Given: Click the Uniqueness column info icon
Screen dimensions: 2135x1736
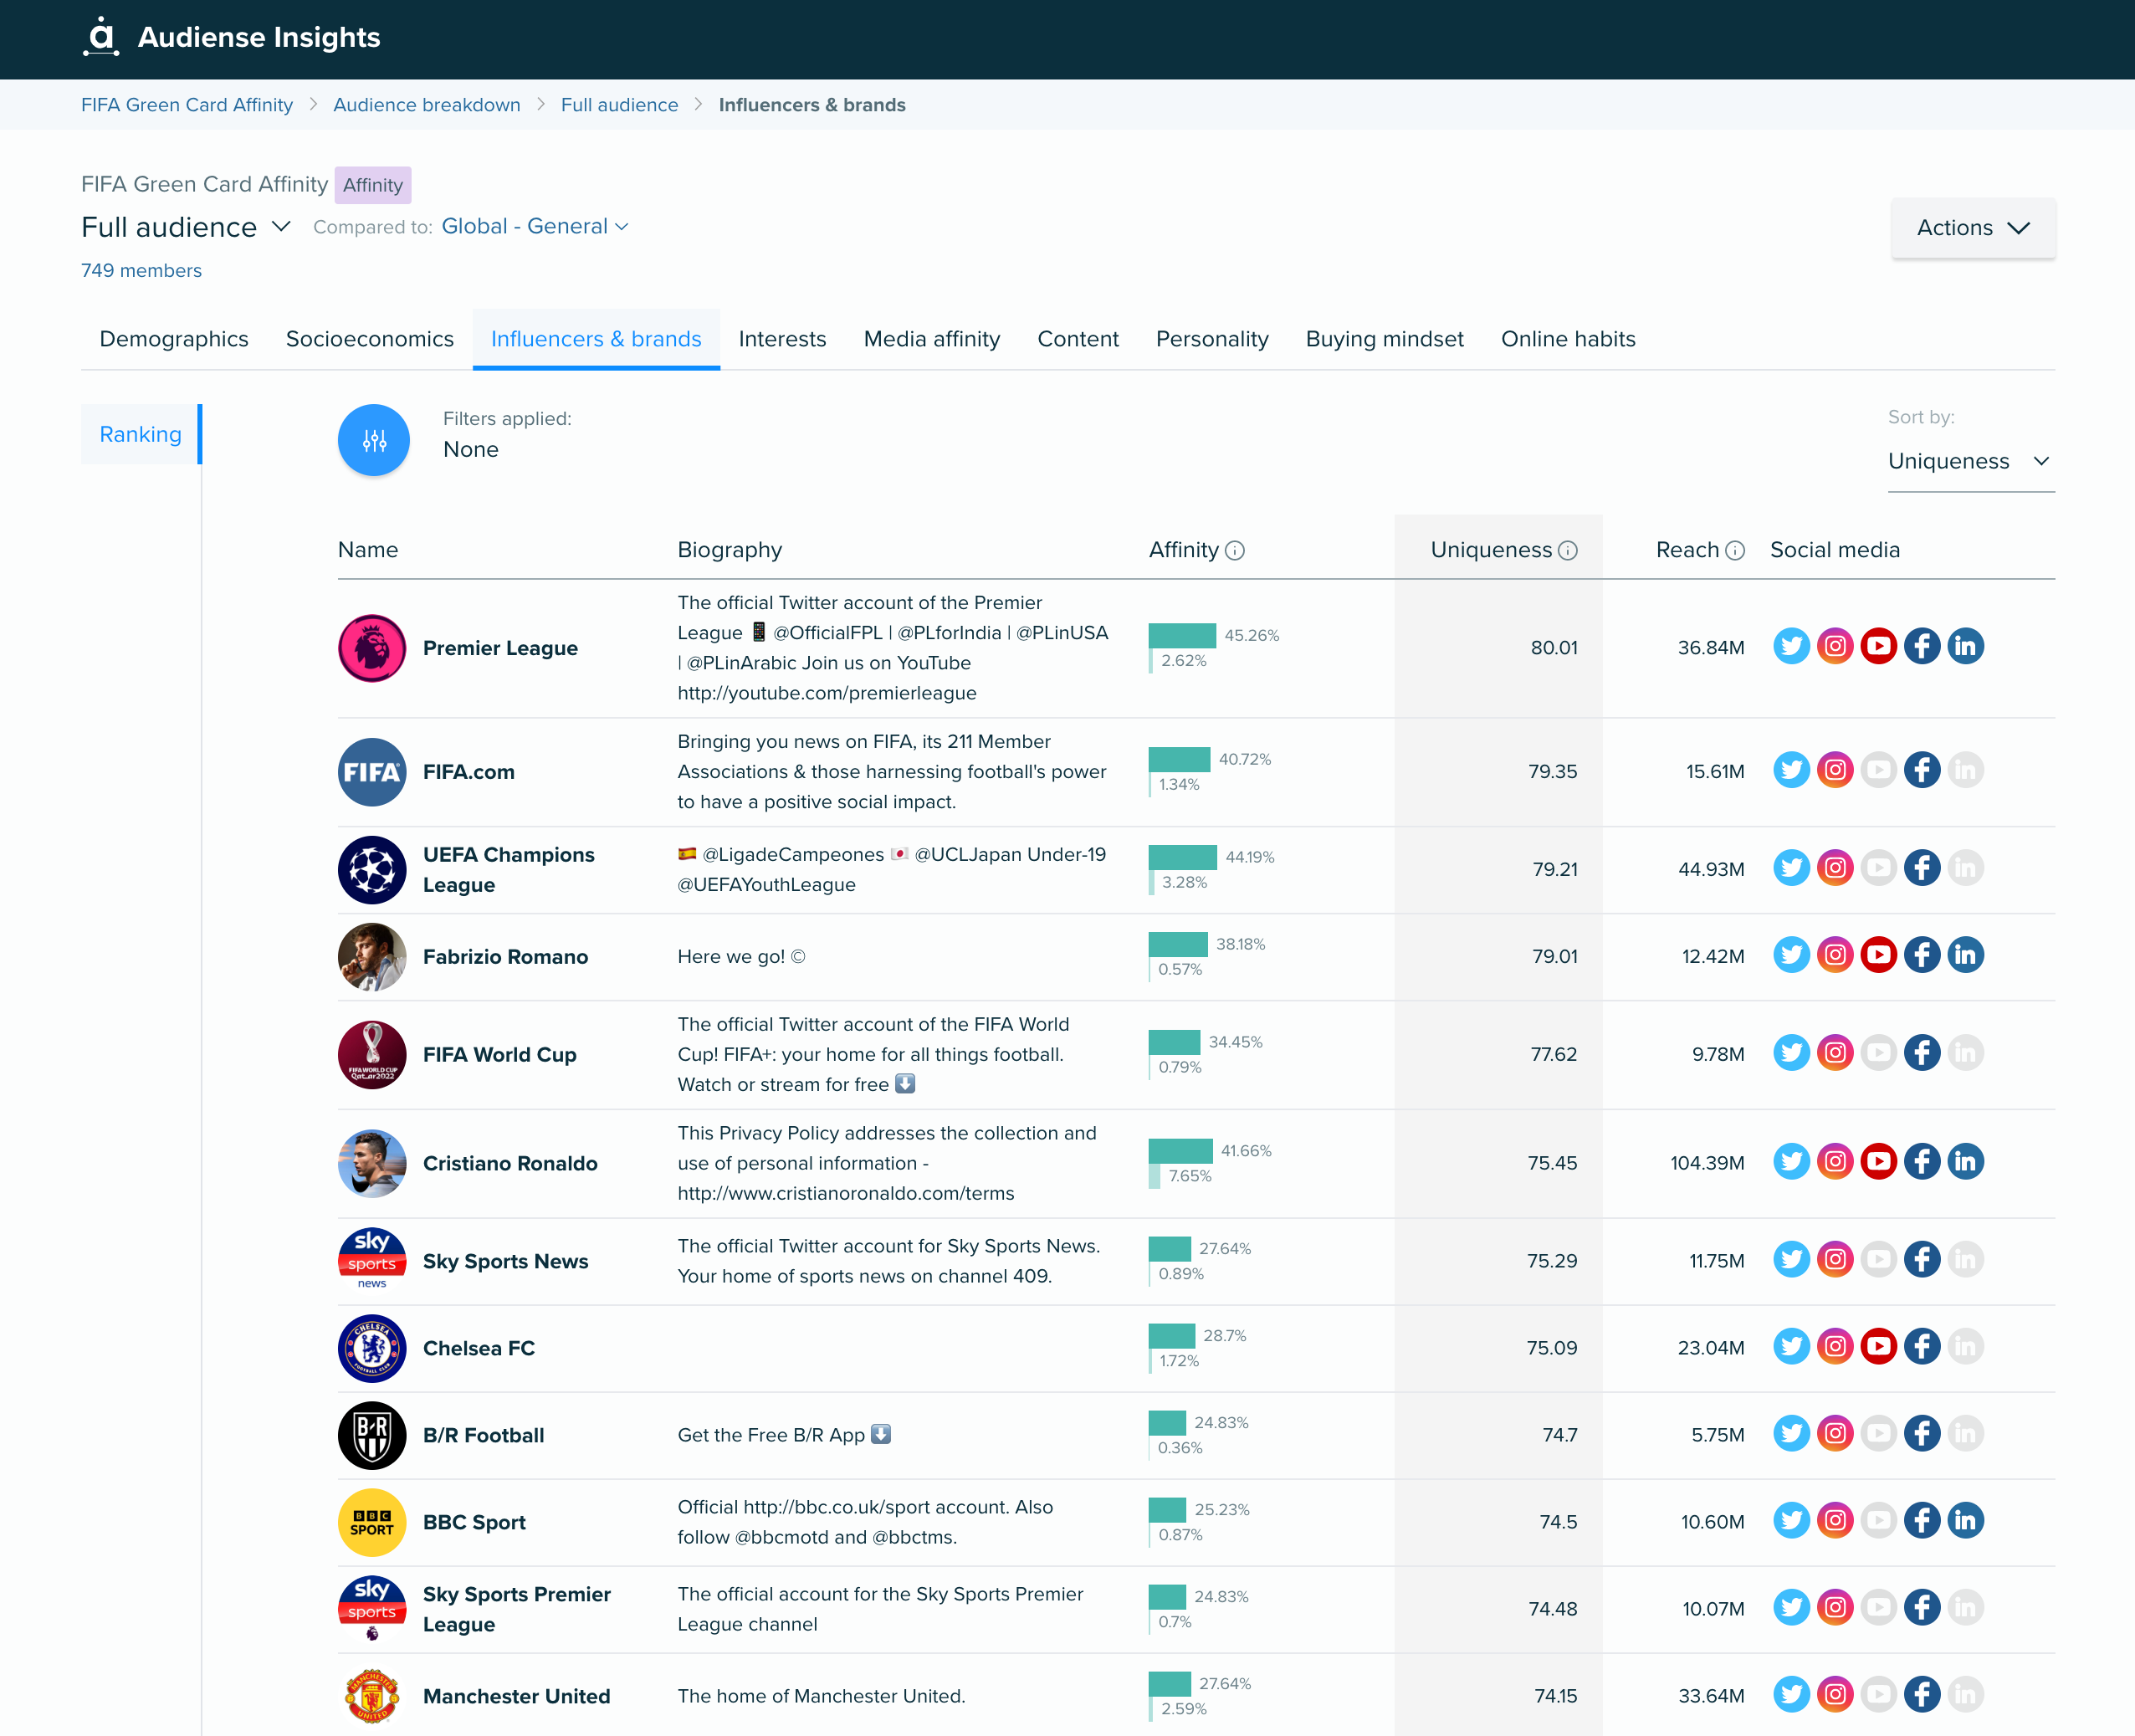Looking at the screenshot, I should pos(1567,550).
